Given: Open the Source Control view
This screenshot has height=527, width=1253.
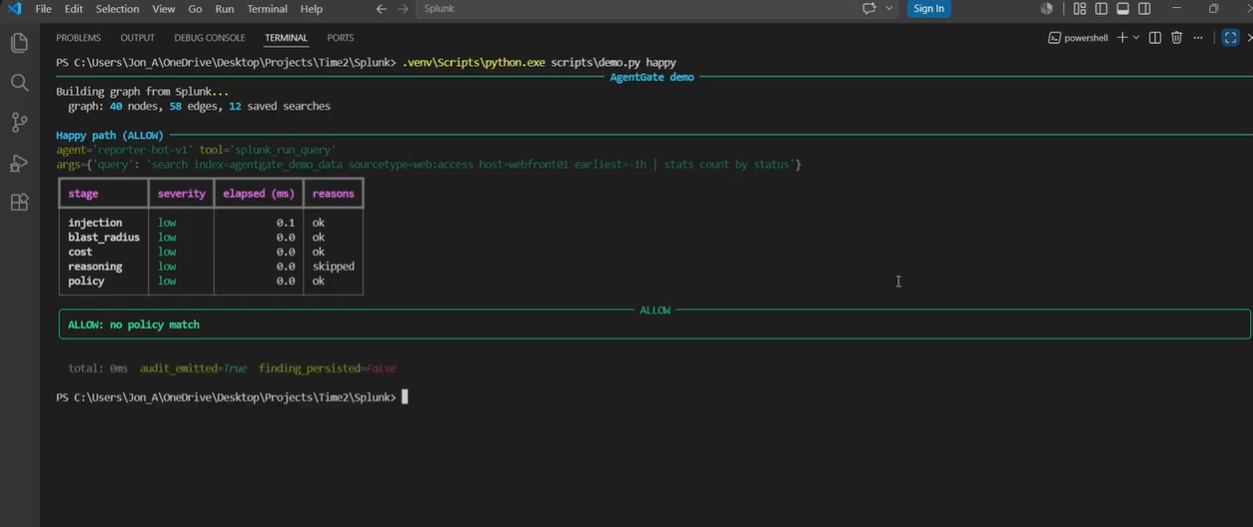Looking at the screenshot, I should pos(19,123).
